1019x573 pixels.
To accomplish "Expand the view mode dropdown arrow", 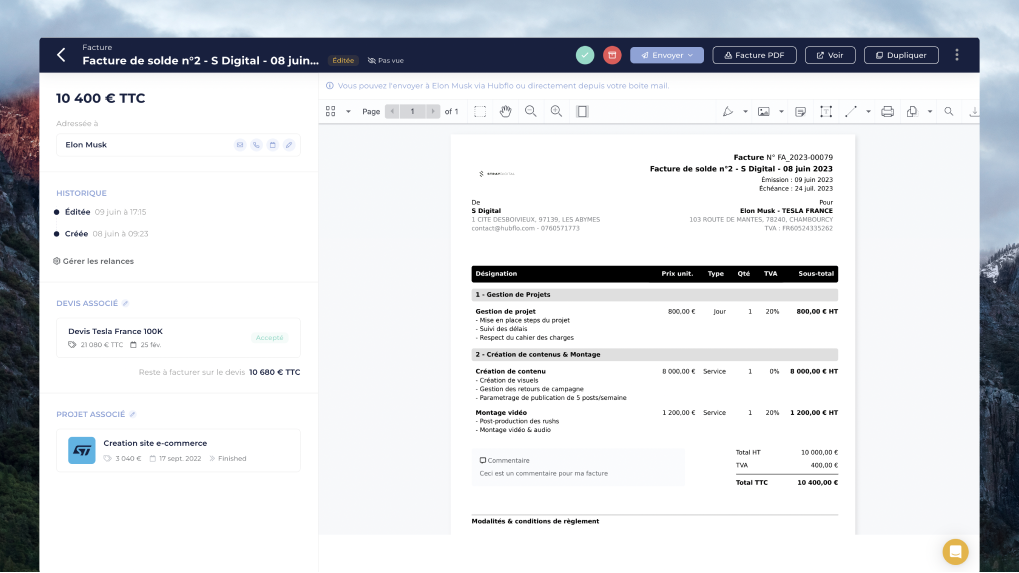I will 348,112.
